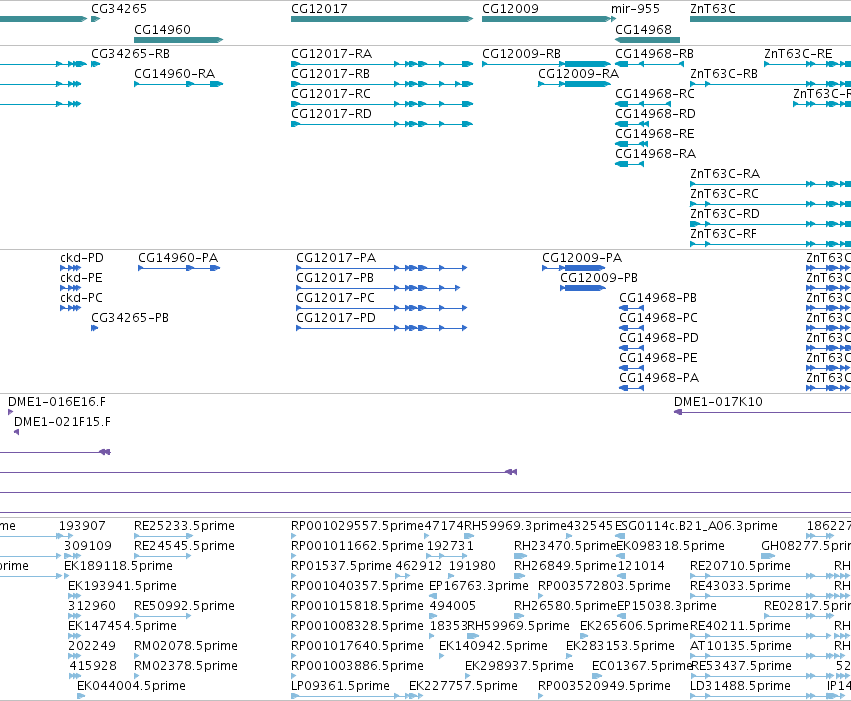The image size is (851, 701).
Task: Click transcript ZnT63C-RD
Action: coord(725,214)
